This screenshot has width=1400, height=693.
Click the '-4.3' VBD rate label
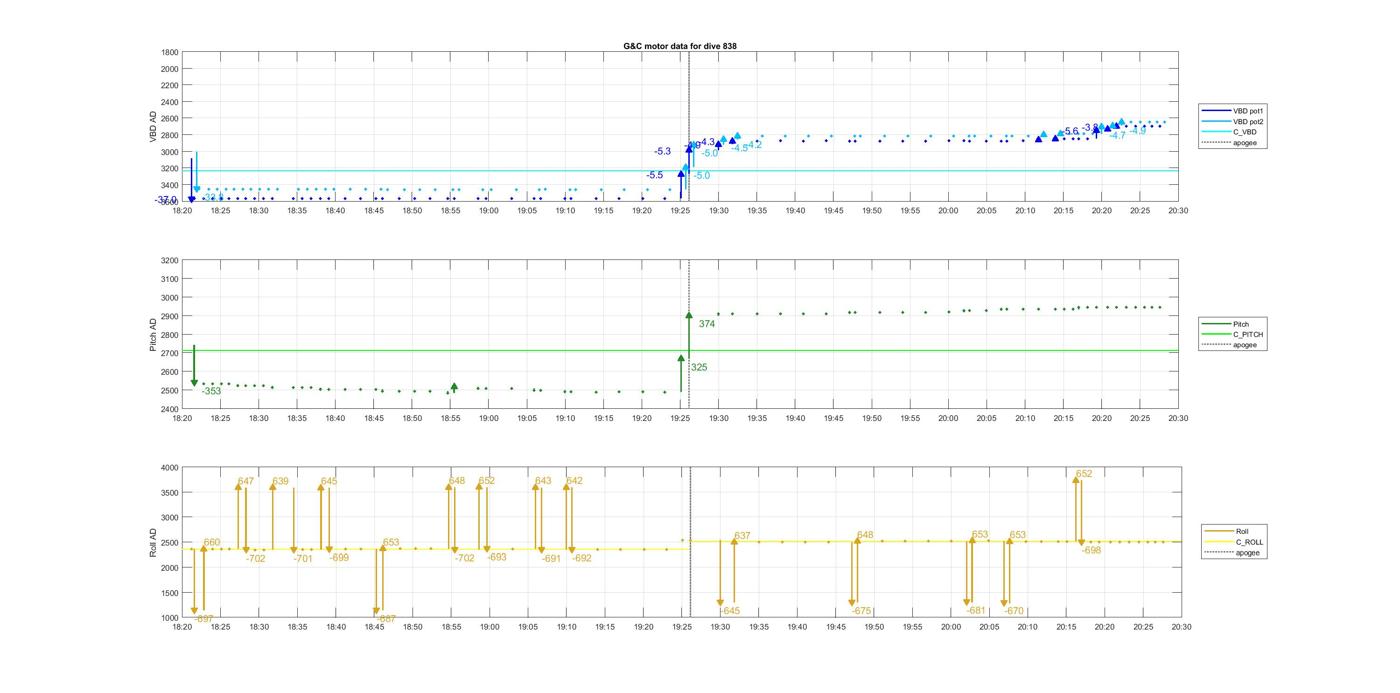pyautogui.click(x=707, y=142)
